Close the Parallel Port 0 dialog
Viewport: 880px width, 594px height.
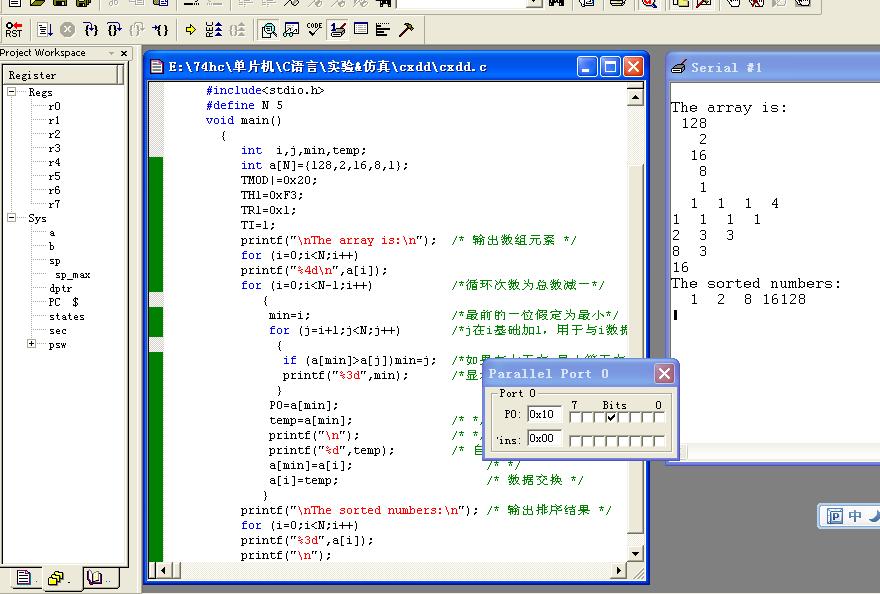664,373
